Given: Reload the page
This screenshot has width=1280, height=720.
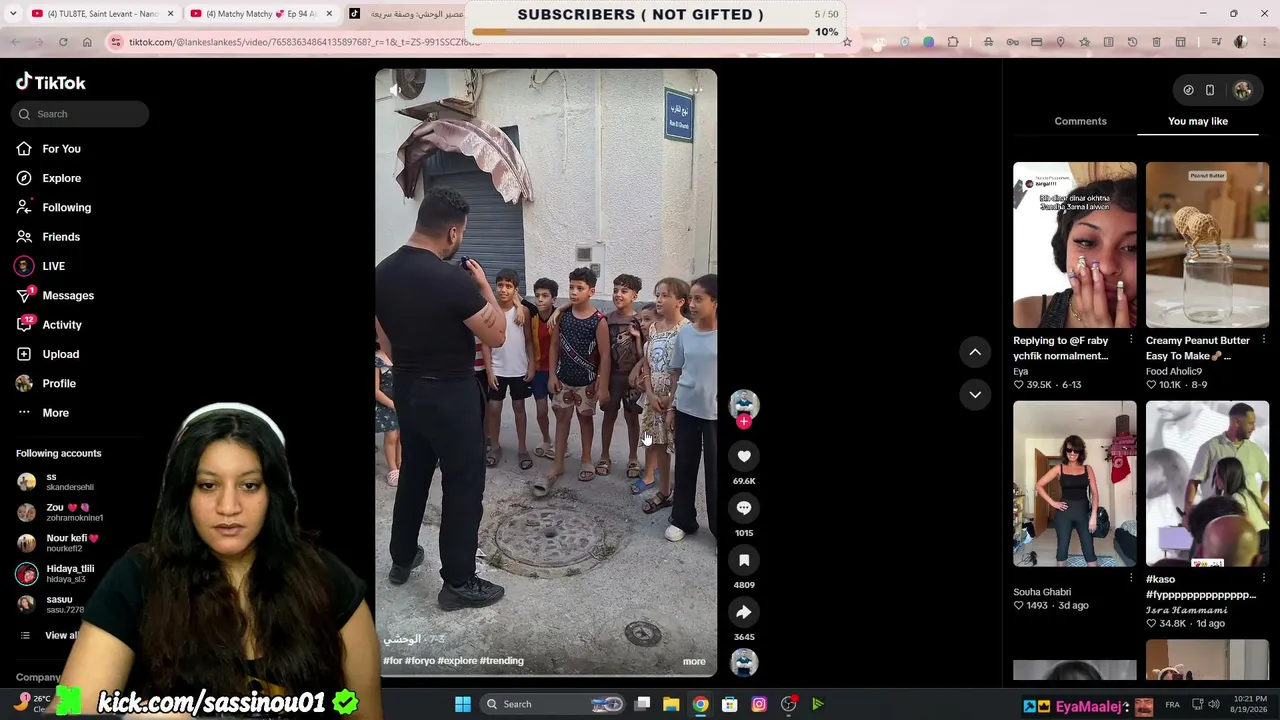Looking at the screenshot, I should tap(63, 42).
